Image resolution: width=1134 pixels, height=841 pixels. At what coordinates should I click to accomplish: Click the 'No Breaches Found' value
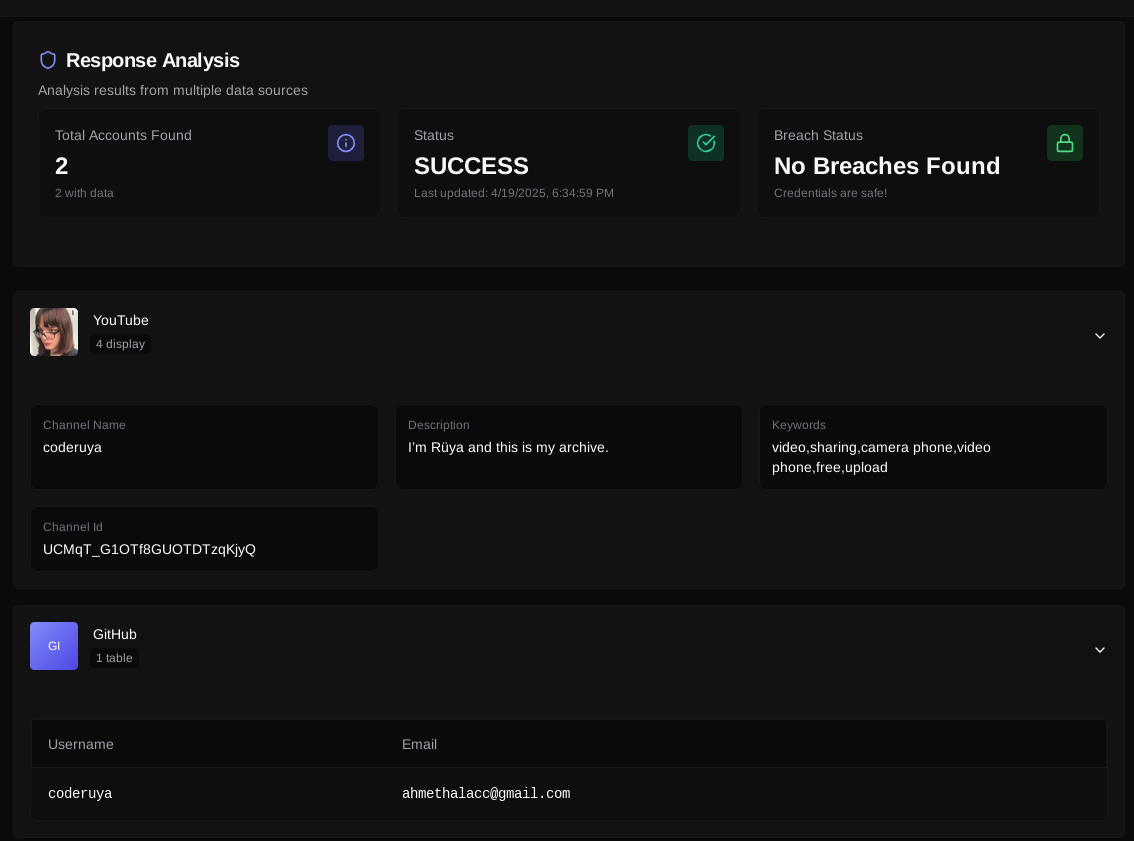point(887,166)
